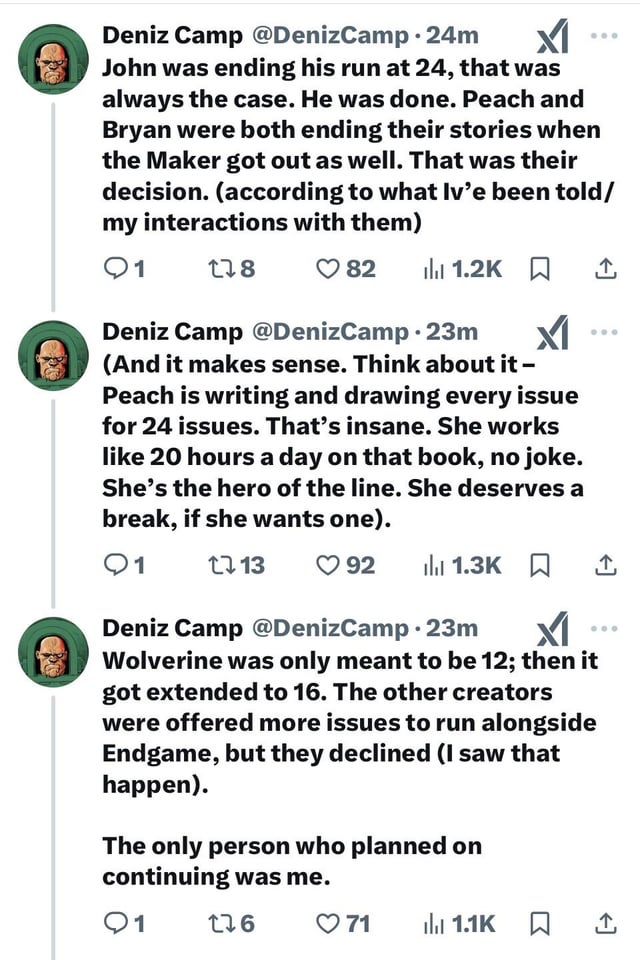Open Deniz Camp's name on first tweet
Viewport: 640px width, 960px height.
click(173, 36)
